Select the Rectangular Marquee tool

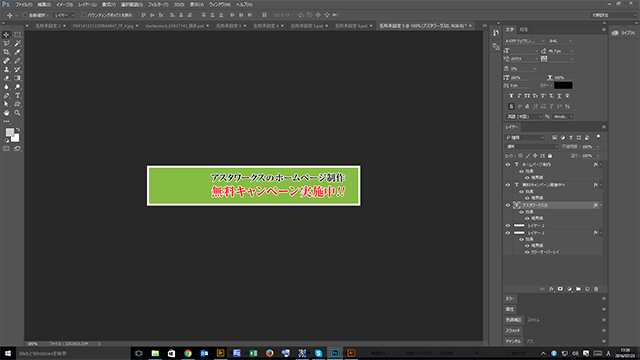18,35
